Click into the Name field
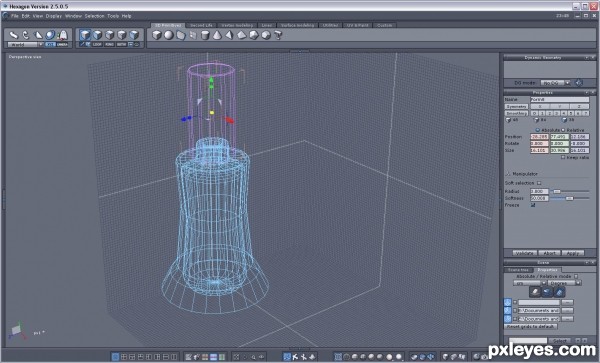Viewport: 600px width, 363px height. click(x=559, y=99)
